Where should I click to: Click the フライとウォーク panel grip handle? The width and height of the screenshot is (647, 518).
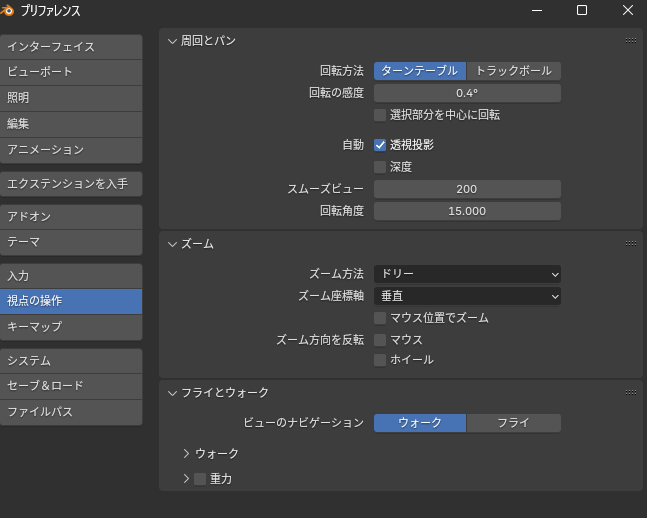(630, 392)
